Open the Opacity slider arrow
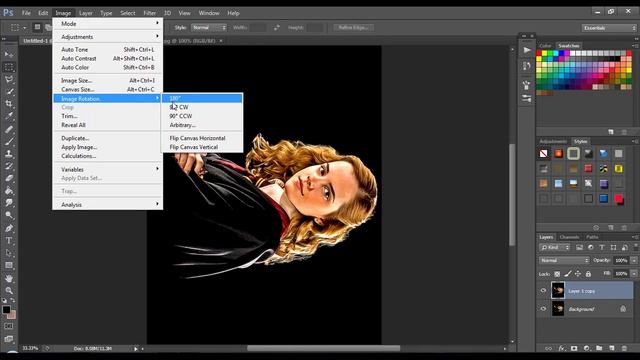640x360 pixels. (634, 260)
